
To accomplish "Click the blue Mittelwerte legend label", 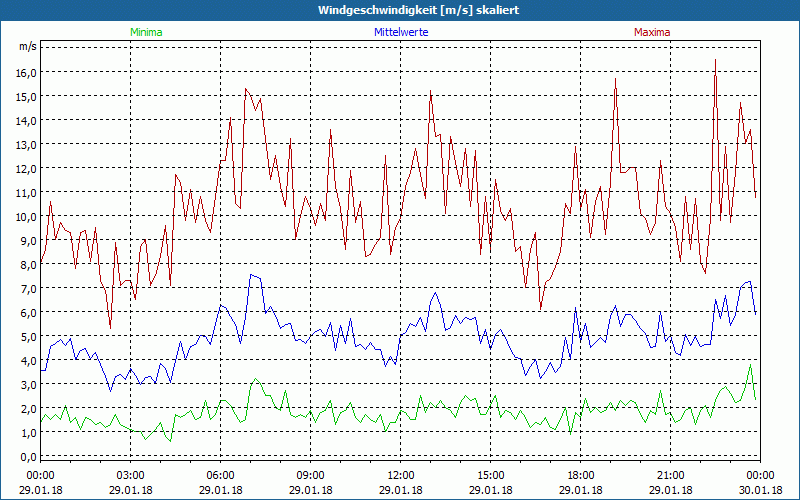I will pos(401,32).
